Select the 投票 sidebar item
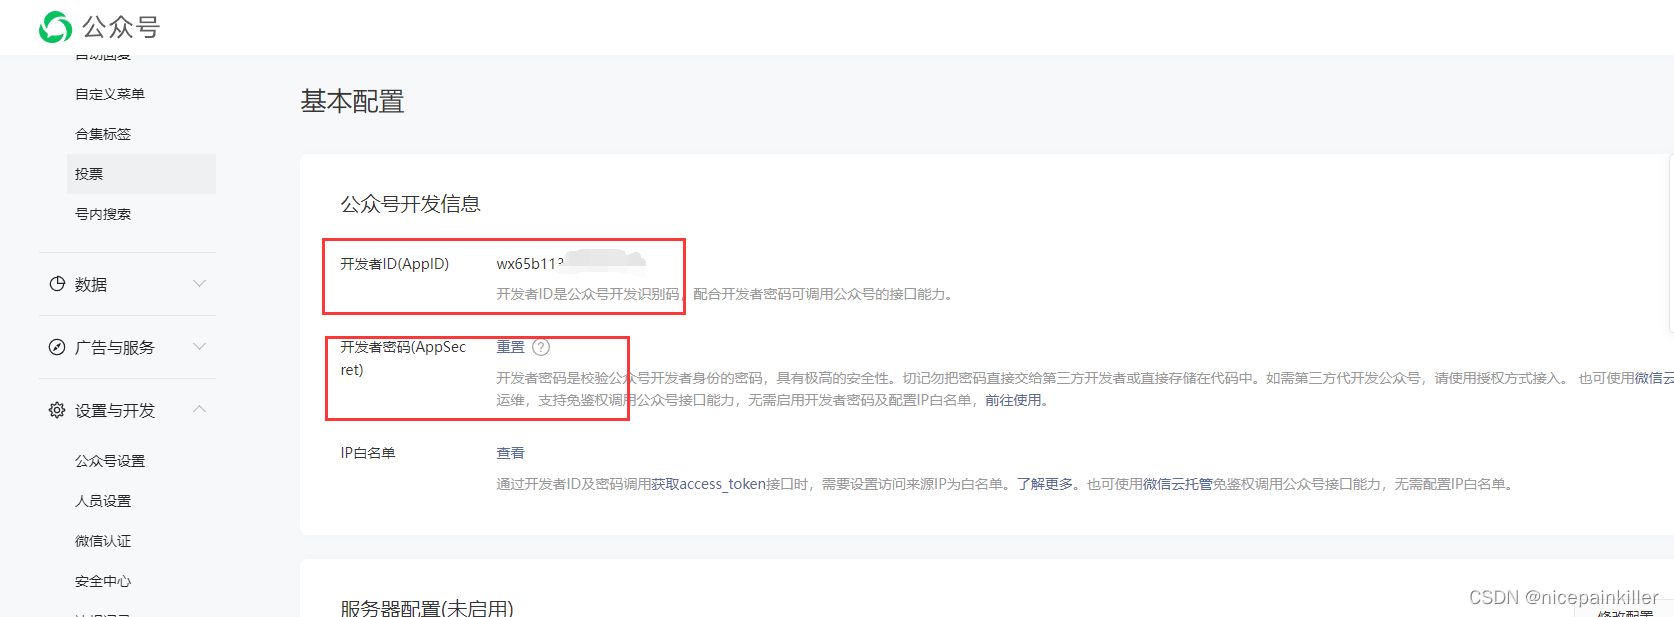 click(141, 174)
